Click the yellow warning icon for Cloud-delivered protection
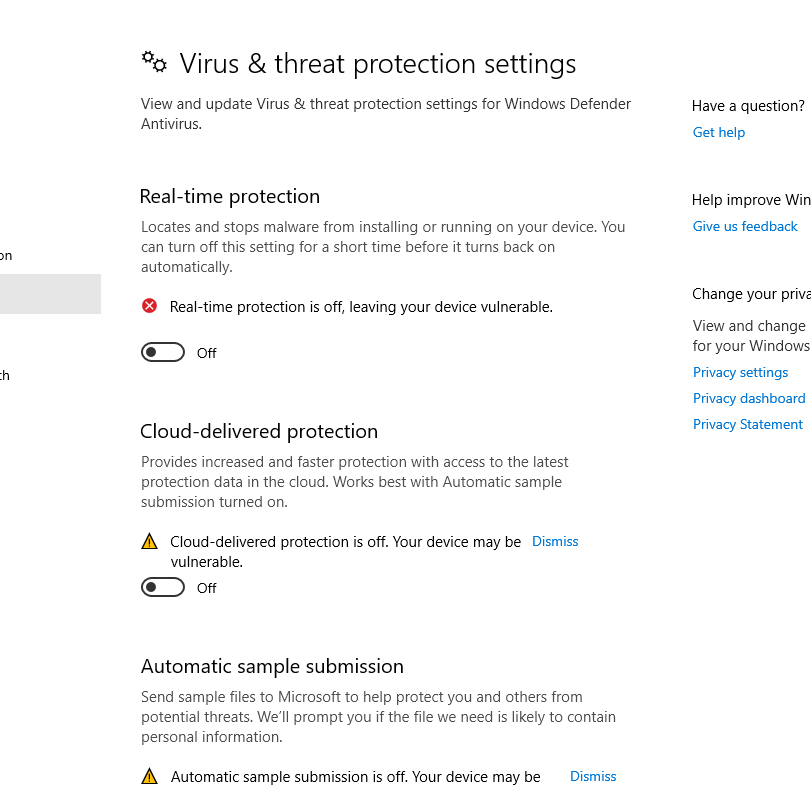Image resolution: width=811 pixels, height=788 pixels. (x=150, y=542)
